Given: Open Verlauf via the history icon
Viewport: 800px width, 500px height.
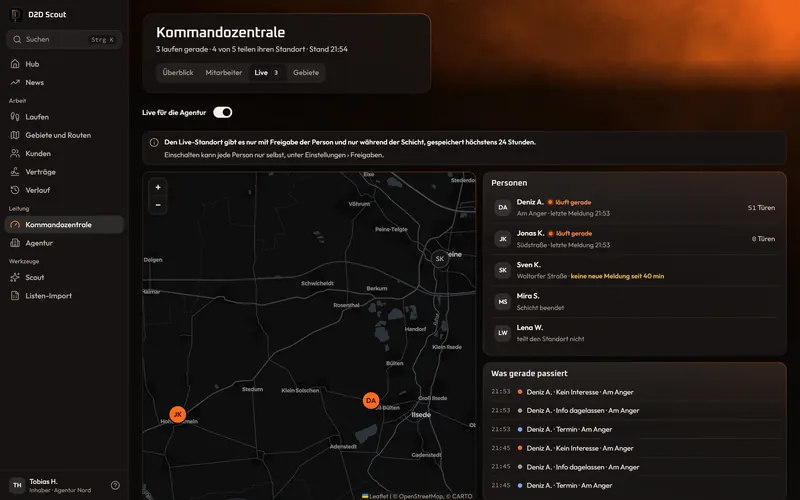Looking at the screenshot, I should pos(15,190).
